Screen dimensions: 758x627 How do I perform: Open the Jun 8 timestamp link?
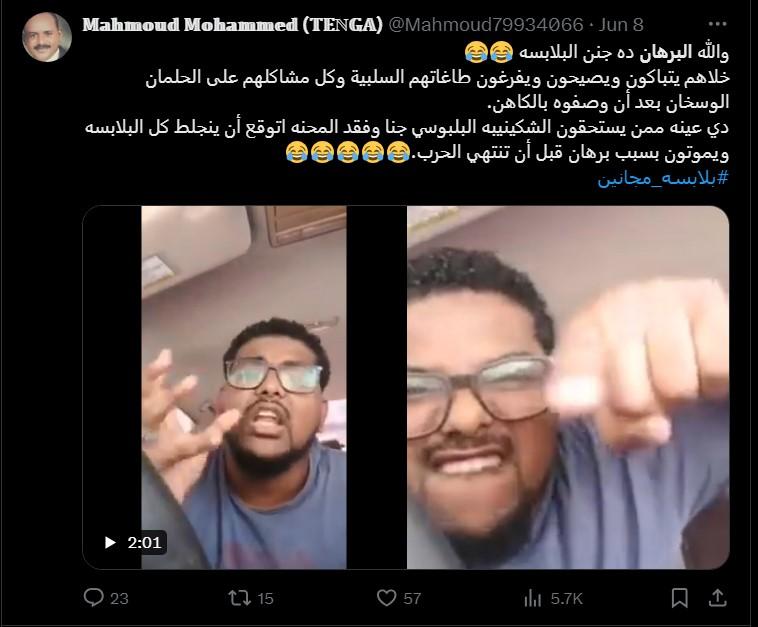click(x=621, y=25)
